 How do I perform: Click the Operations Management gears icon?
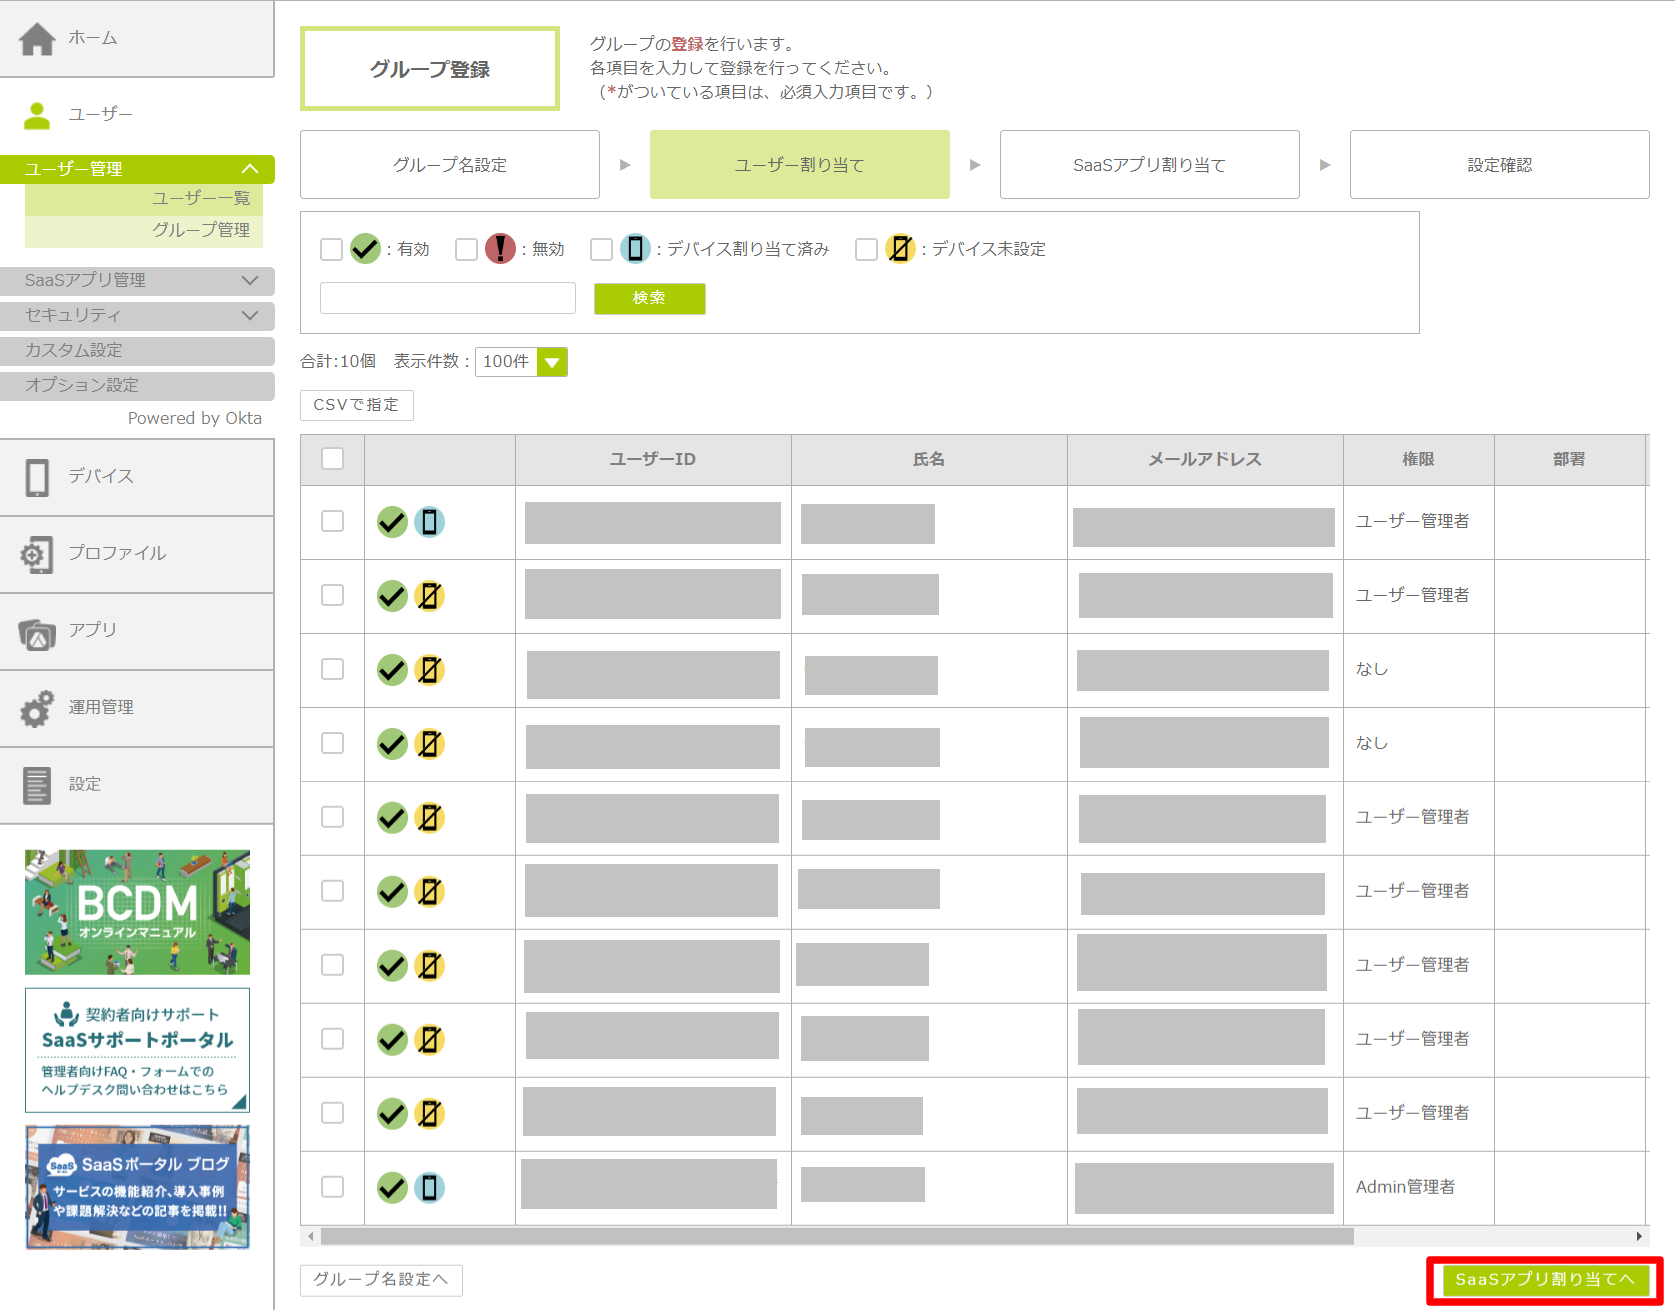coord(37,709)
